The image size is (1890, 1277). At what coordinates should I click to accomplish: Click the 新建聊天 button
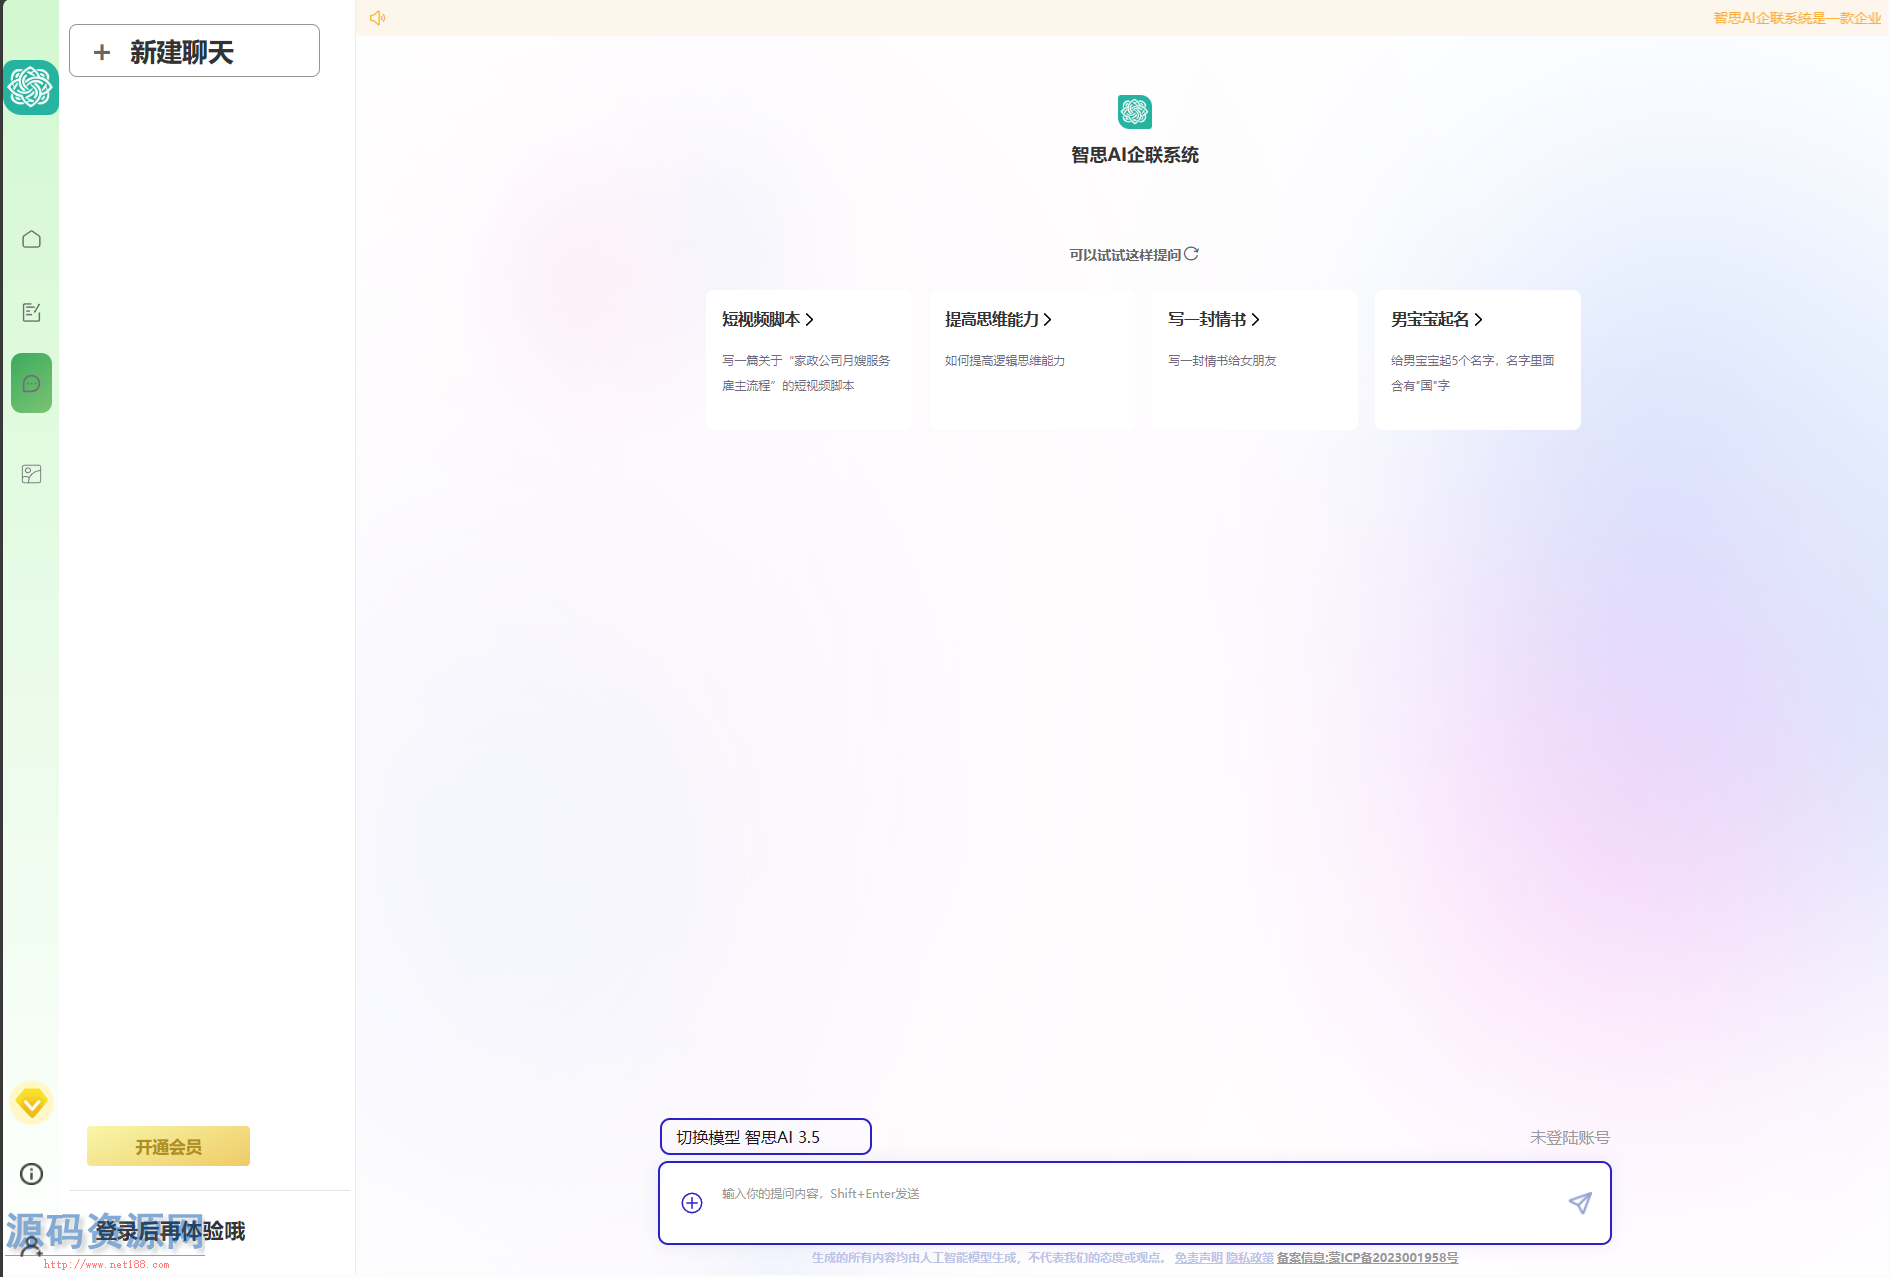[x=194, y=51]
